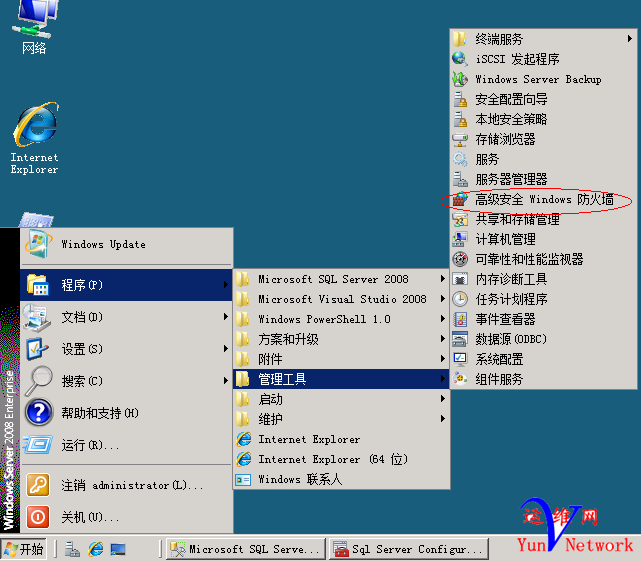Viewport: 641px width, 562px height.
Task: Click the 服务器管理器 icon
Action: [x=460, y=179]
